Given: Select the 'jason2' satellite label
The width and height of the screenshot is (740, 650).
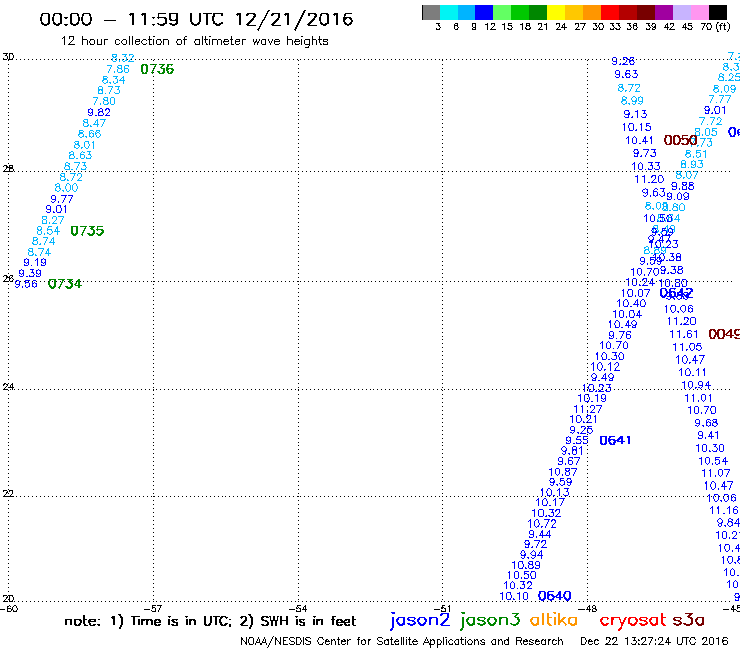Looking at the screenshot, I should tap(420, 620).
